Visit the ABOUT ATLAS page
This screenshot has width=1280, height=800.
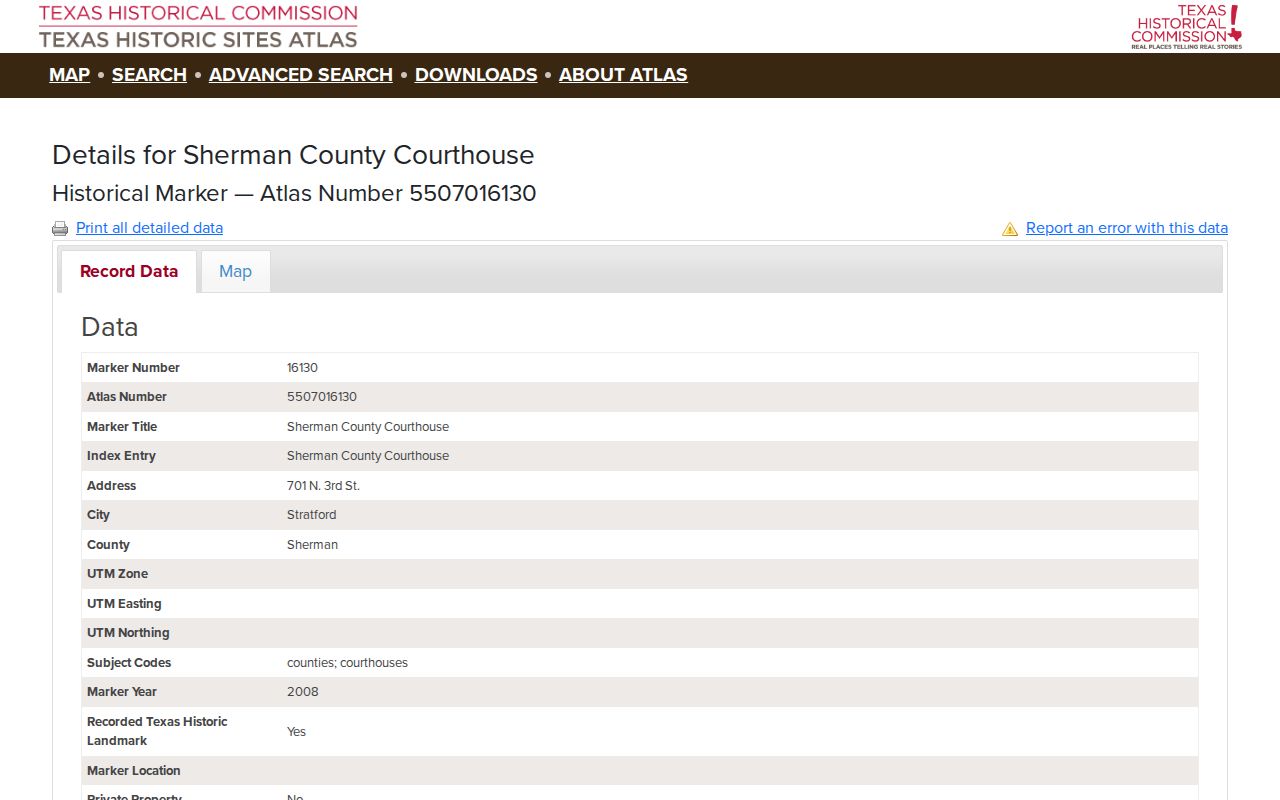(x=623, y=75)
